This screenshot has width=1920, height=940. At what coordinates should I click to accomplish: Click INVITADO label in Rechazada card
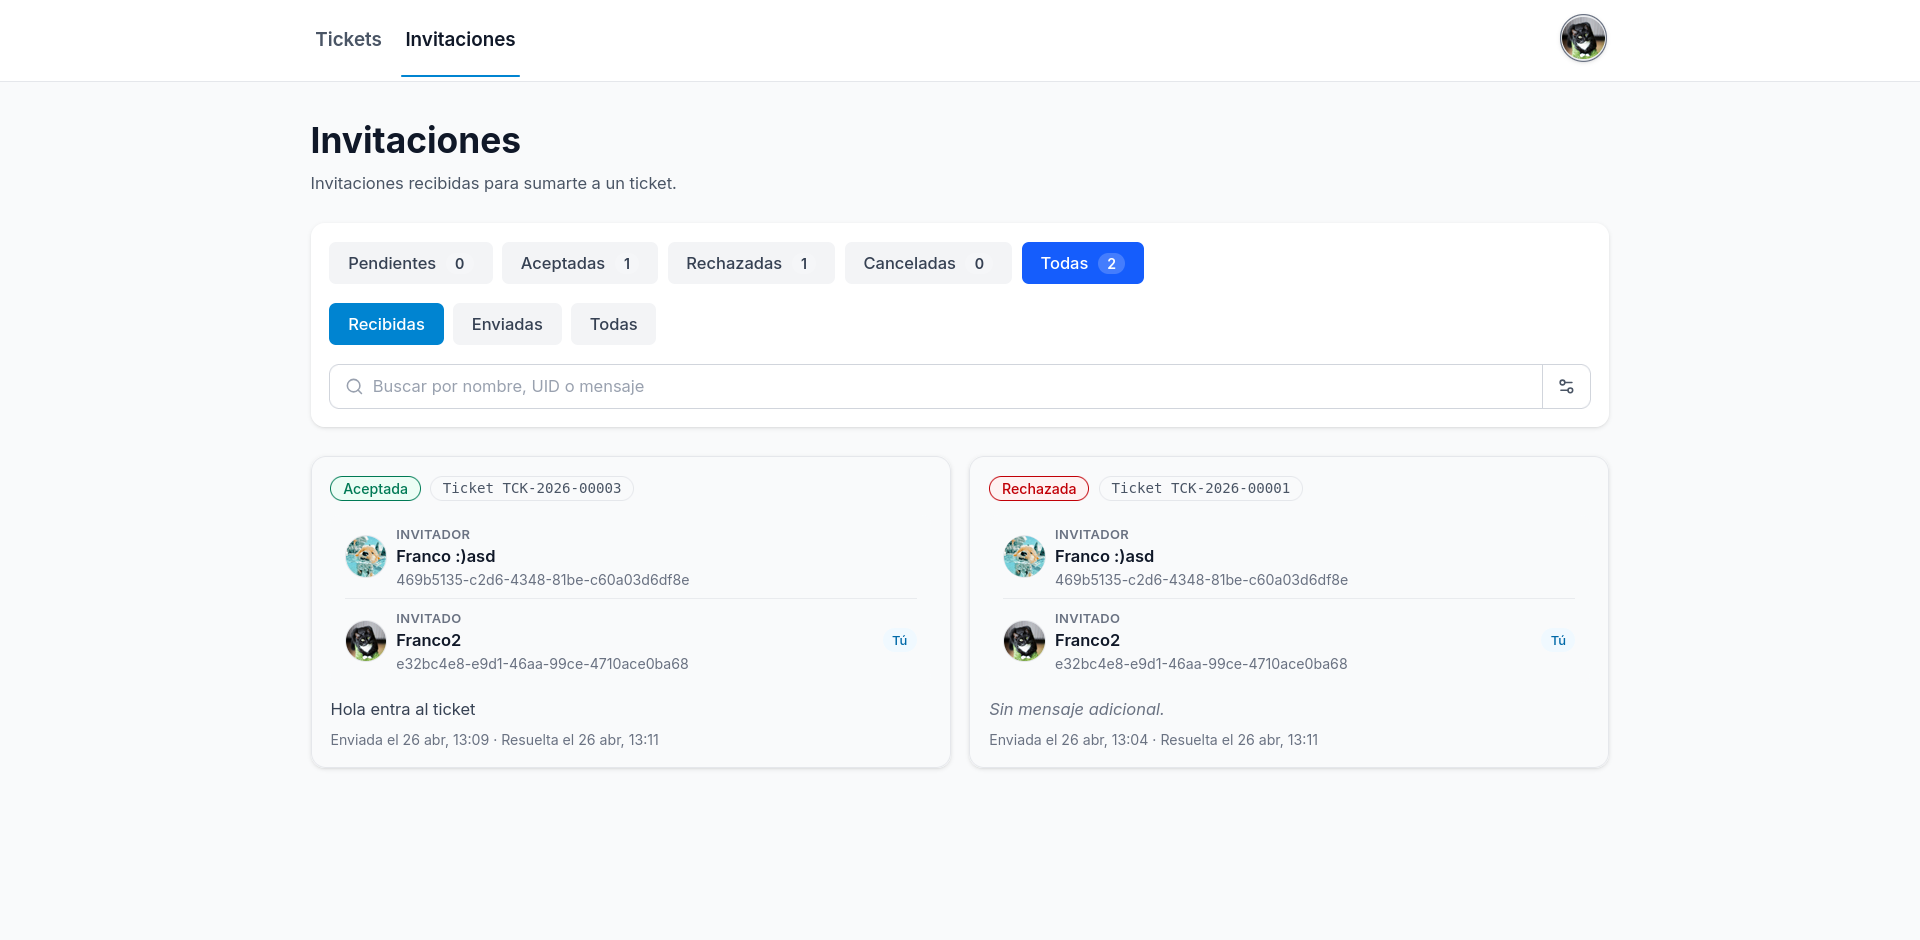(1087, 619)
